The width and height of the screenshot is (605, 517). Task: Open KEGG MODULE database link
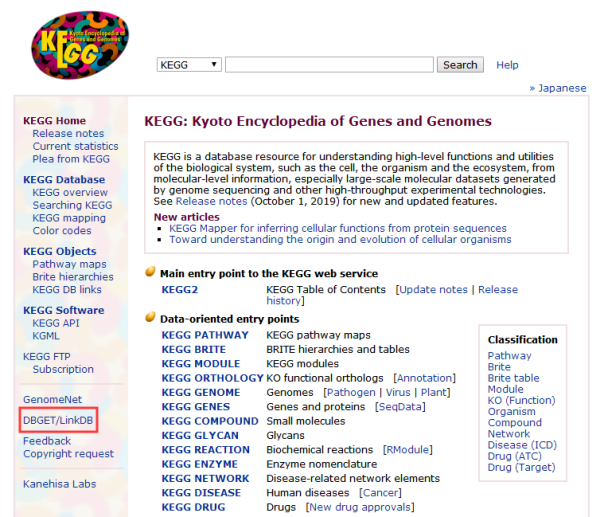pyautogui.click(x=201, y=364)
